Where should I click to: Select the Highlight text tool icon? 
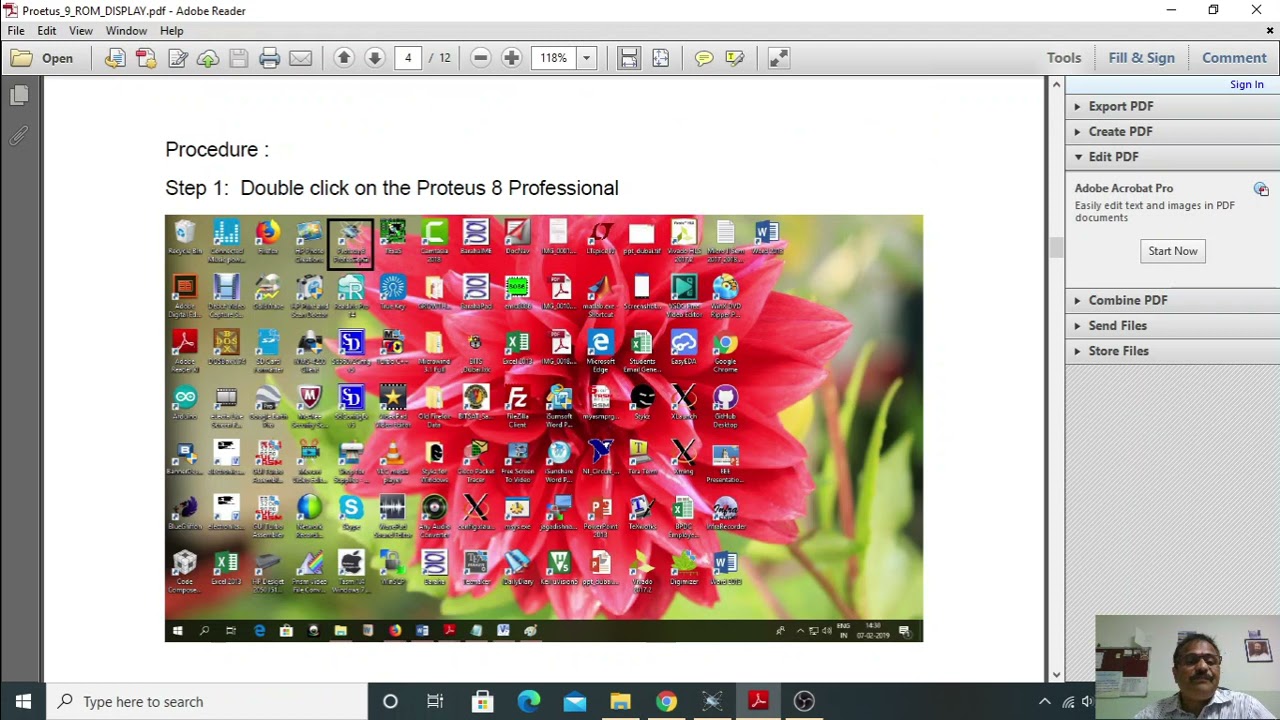[734, 58]
